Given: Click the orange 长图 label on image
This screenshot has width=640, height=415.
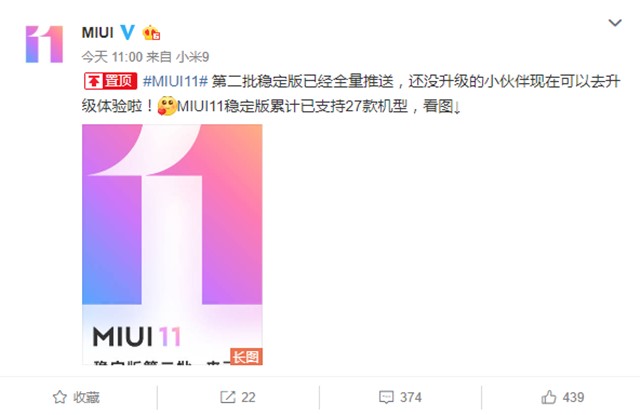Looking at the screenshot, I should coord(246,357).
